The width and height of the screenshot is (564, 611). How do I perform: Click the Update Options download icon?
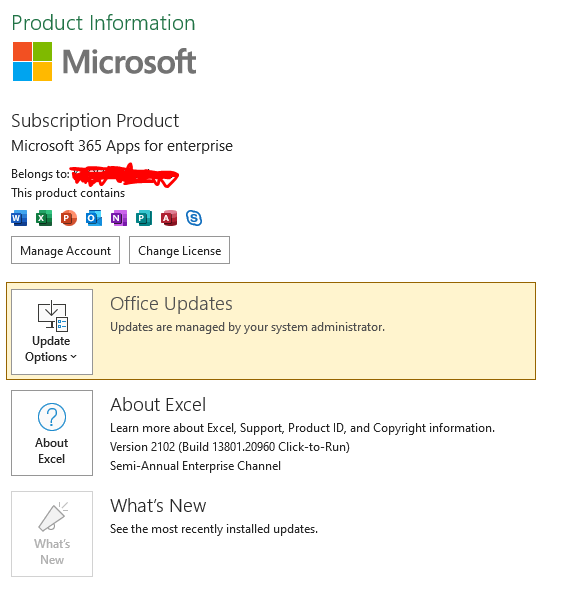(x=53, y=316)
